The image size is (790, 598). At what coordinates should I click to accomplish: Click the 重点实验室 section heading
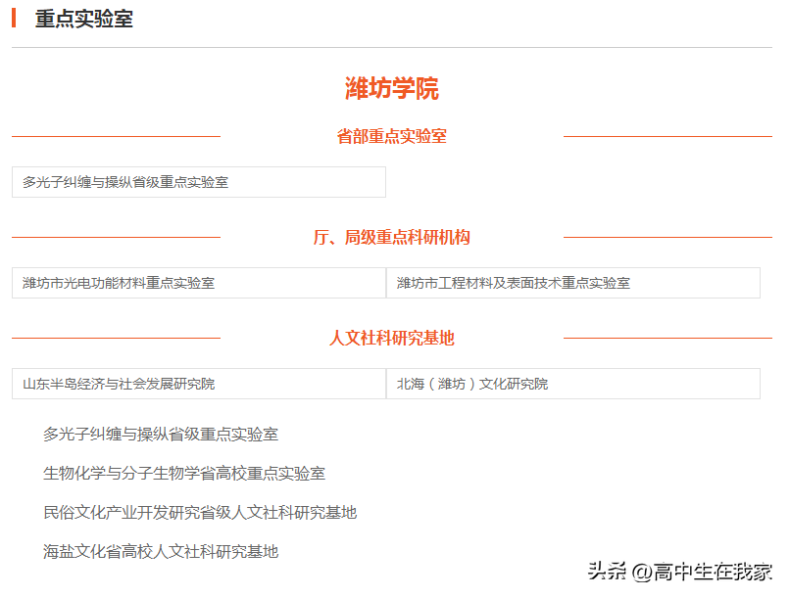(x=84, y=19)
